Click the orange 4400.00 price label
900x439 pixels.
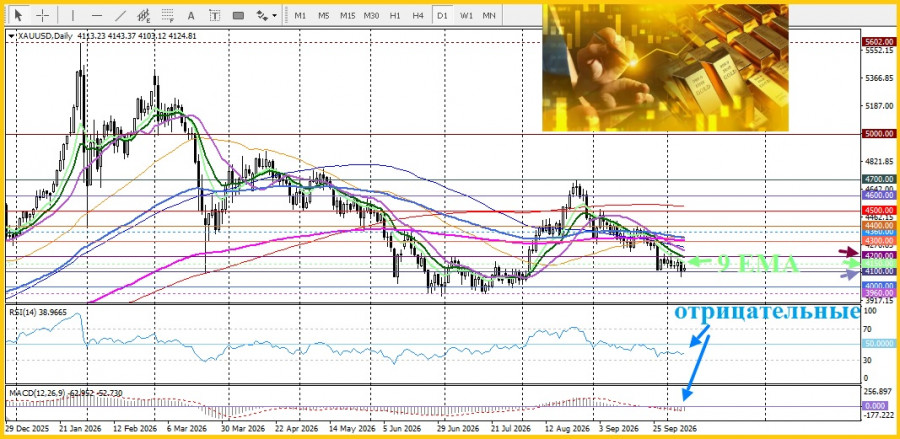[x=879, y=226]
